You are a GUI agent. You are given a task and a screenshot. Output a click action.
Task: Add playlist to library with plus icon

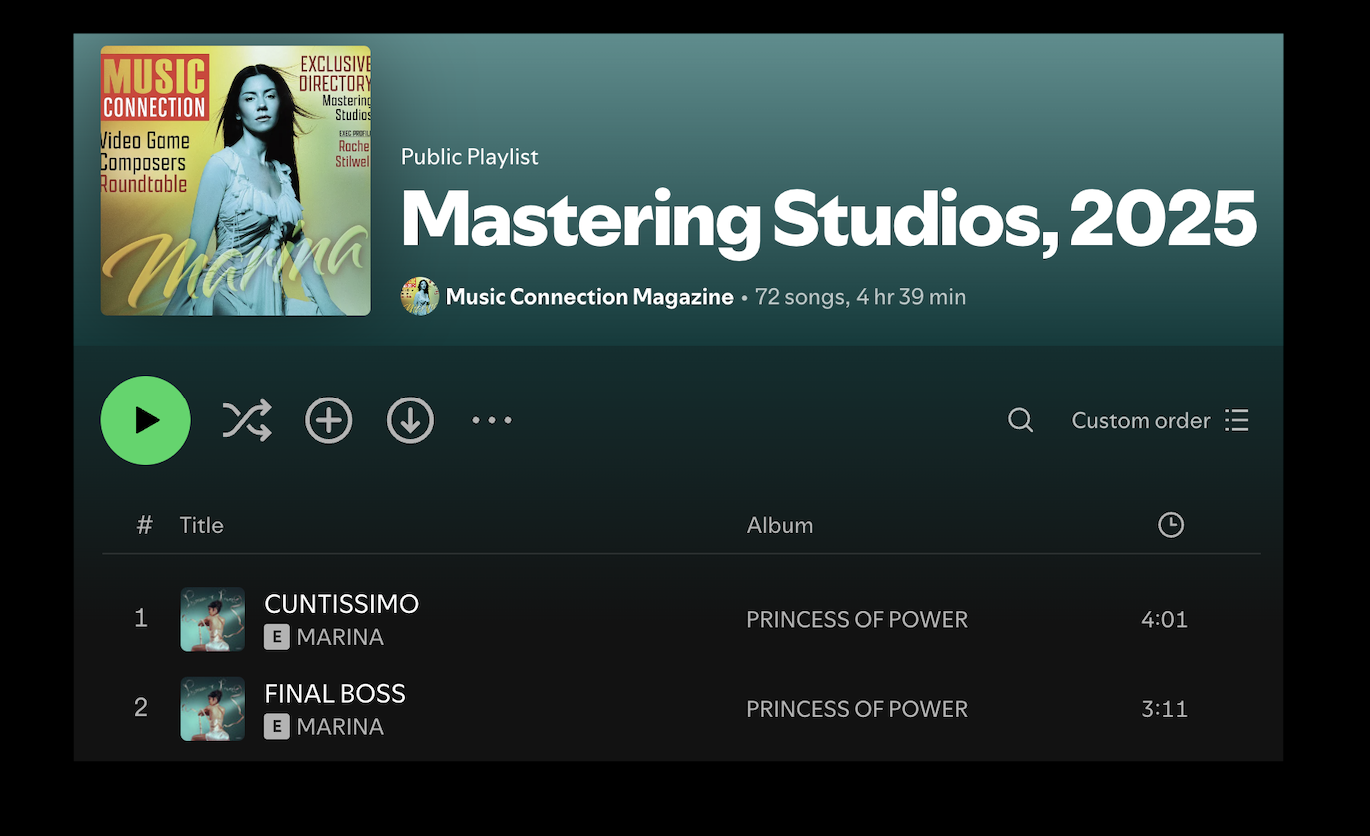329,420
